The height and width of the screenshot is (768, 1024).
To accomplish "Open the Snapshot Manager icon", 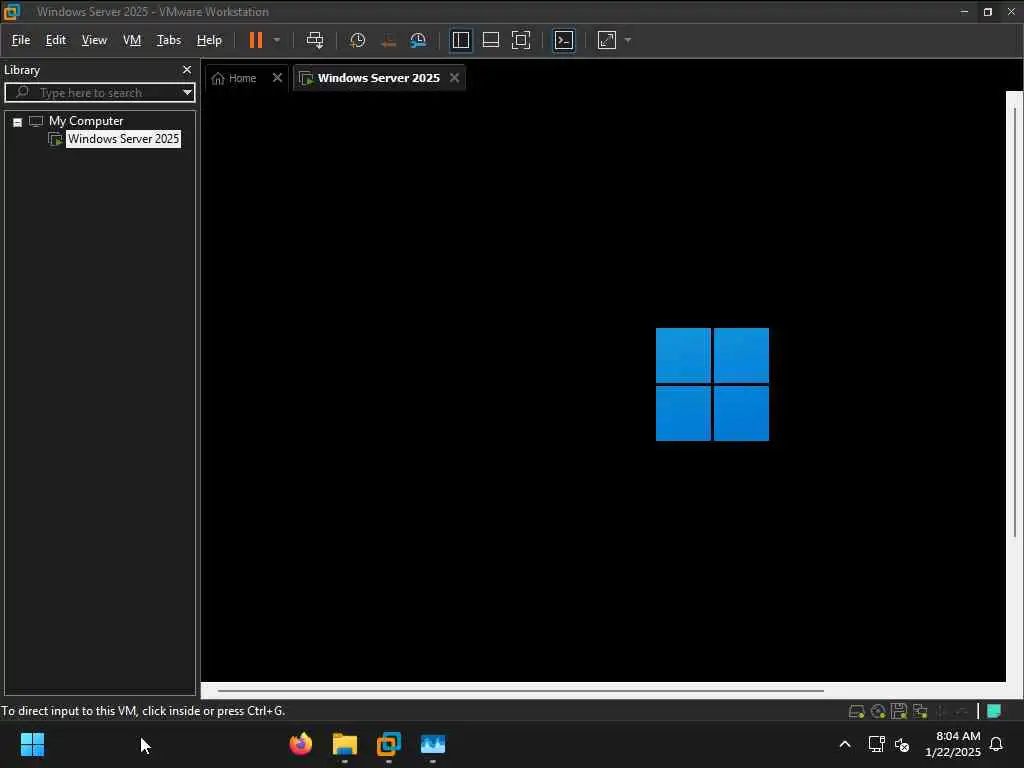I will 418,40.
